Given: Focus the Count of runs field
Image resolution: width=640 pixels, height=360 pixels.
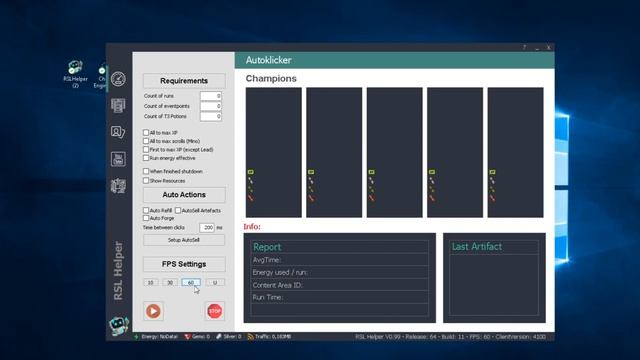Looking at the screenshot, I should [x=211, y=96].
